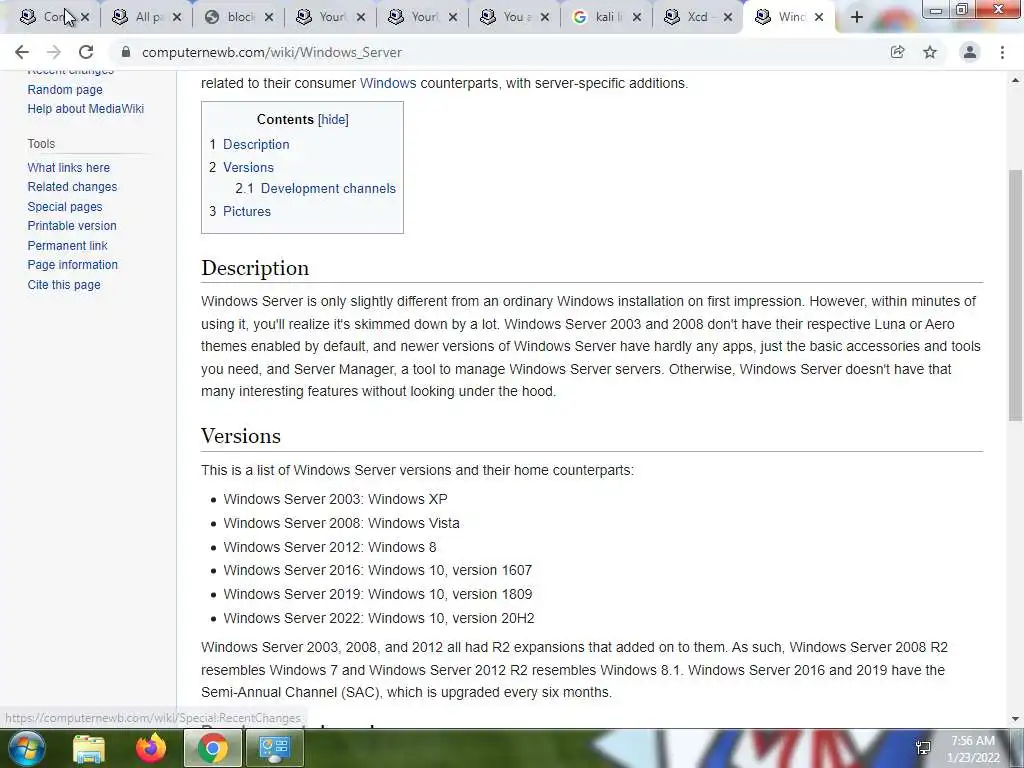
Task: Open Help about MediaWiki link
Action: click(x=86, y=108)
